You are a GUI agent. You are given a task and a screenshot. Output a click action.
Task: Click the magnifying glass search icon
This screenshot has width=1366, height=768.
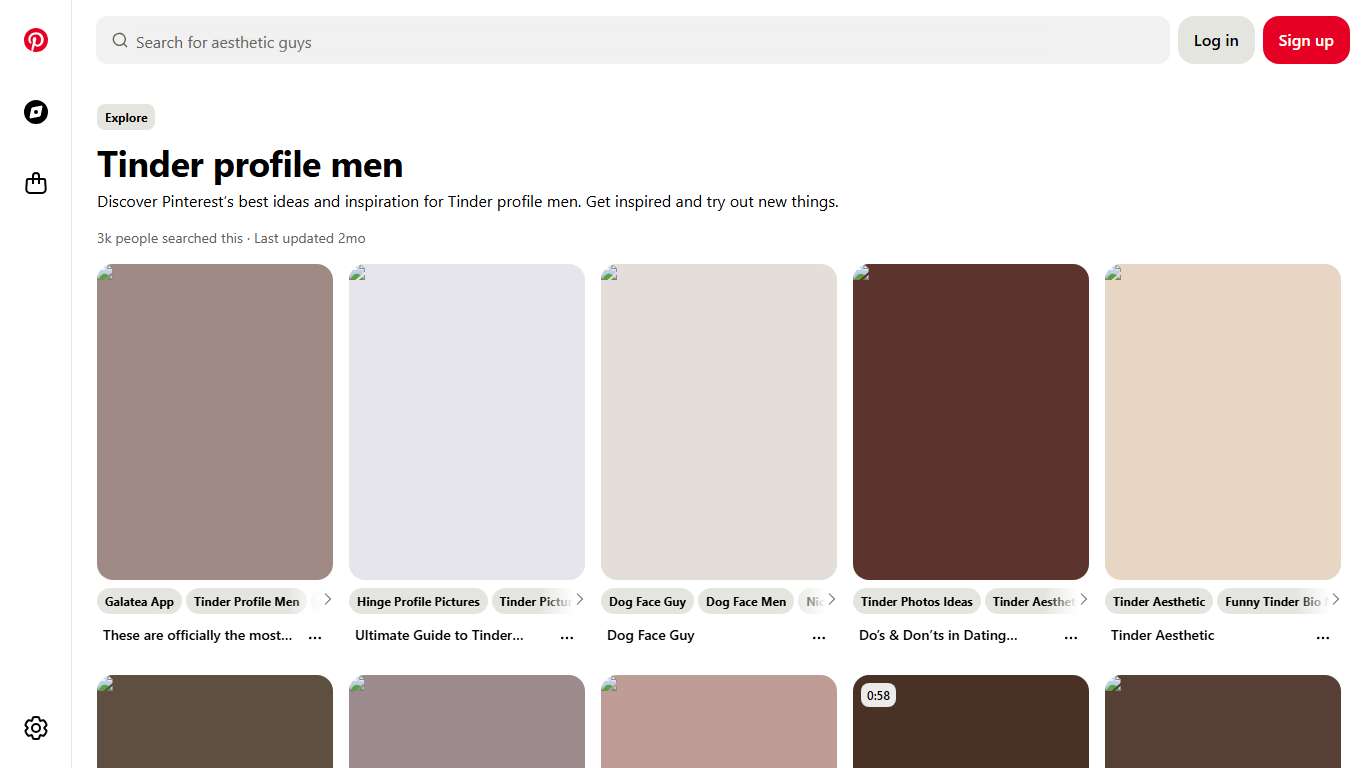119,41
